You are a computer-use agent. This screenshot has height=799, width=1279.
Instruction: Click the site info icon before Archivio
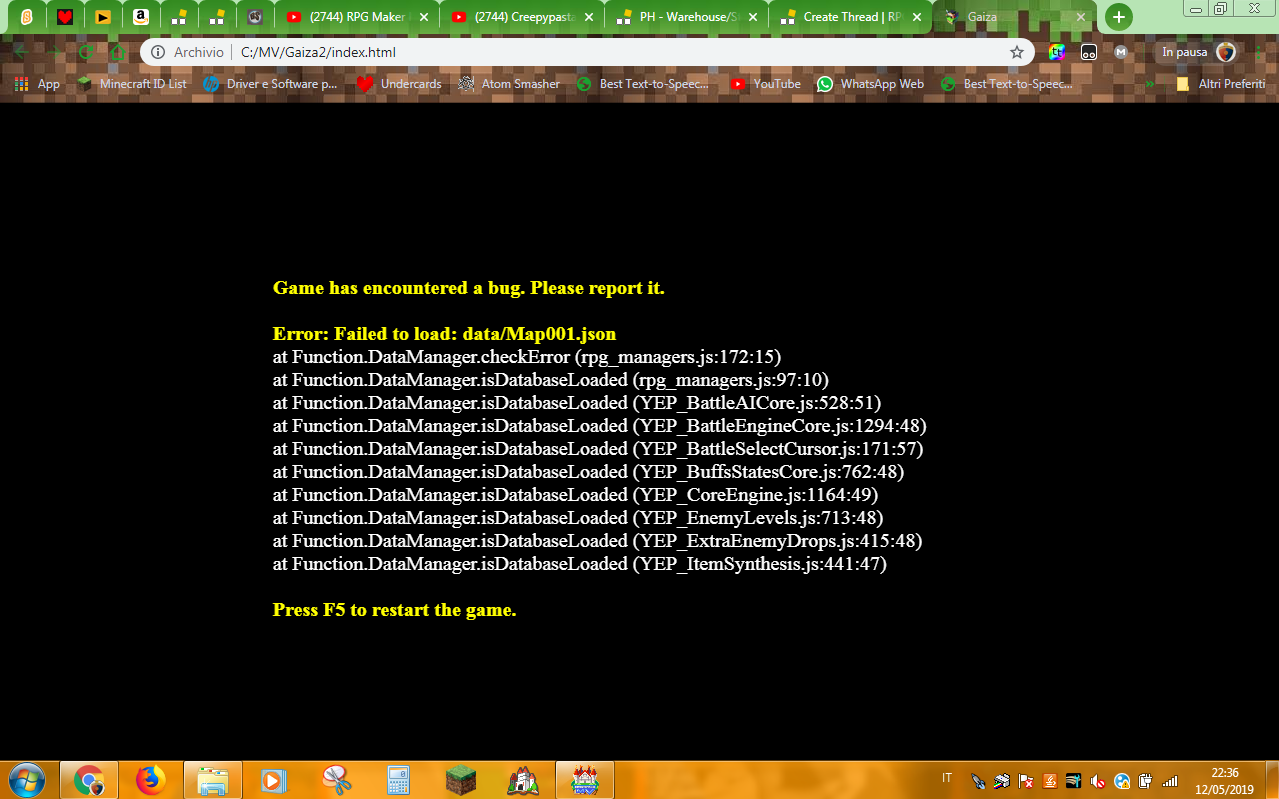point(158,52)
